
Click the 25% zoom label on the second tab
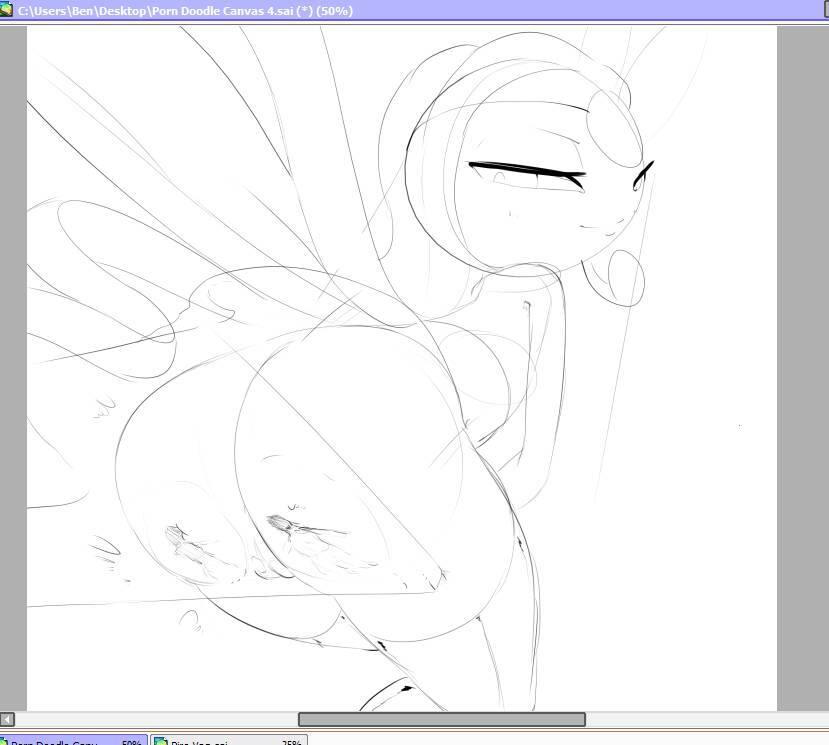click(x=291, y=742)
